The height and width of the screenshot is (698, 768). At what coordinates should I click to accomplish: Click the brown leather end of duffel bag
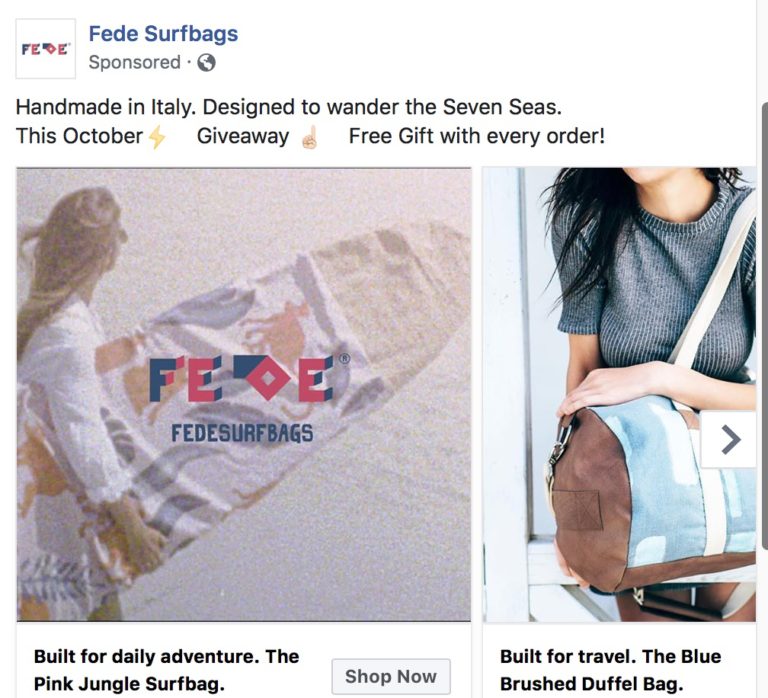pyautogui.click(x=590, y=500)
